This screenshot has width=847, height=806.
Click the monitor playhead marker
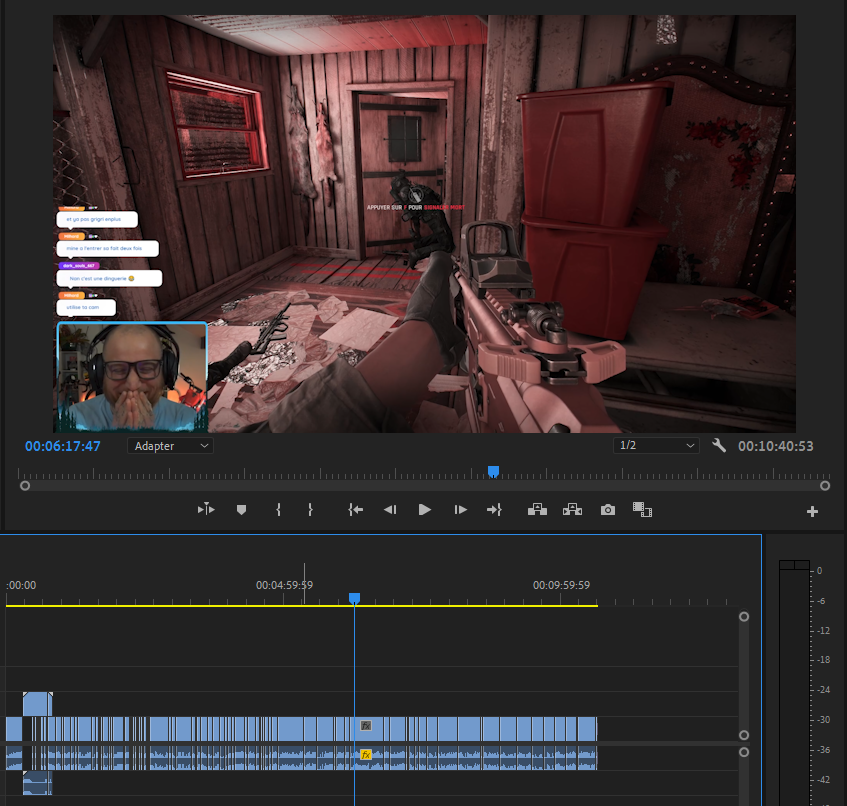[x=493, y=472]
